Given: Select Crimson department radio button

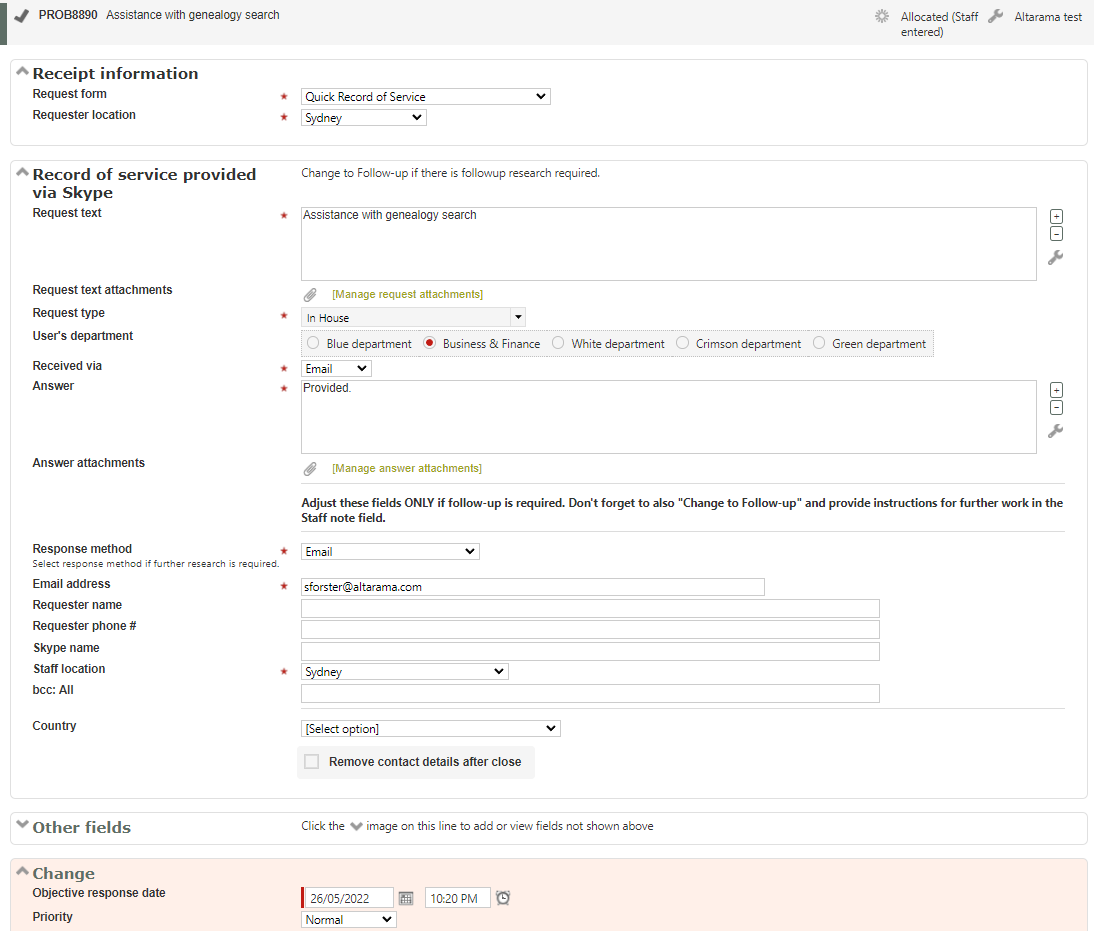Looking at the screenshot, I should [682, 343].
